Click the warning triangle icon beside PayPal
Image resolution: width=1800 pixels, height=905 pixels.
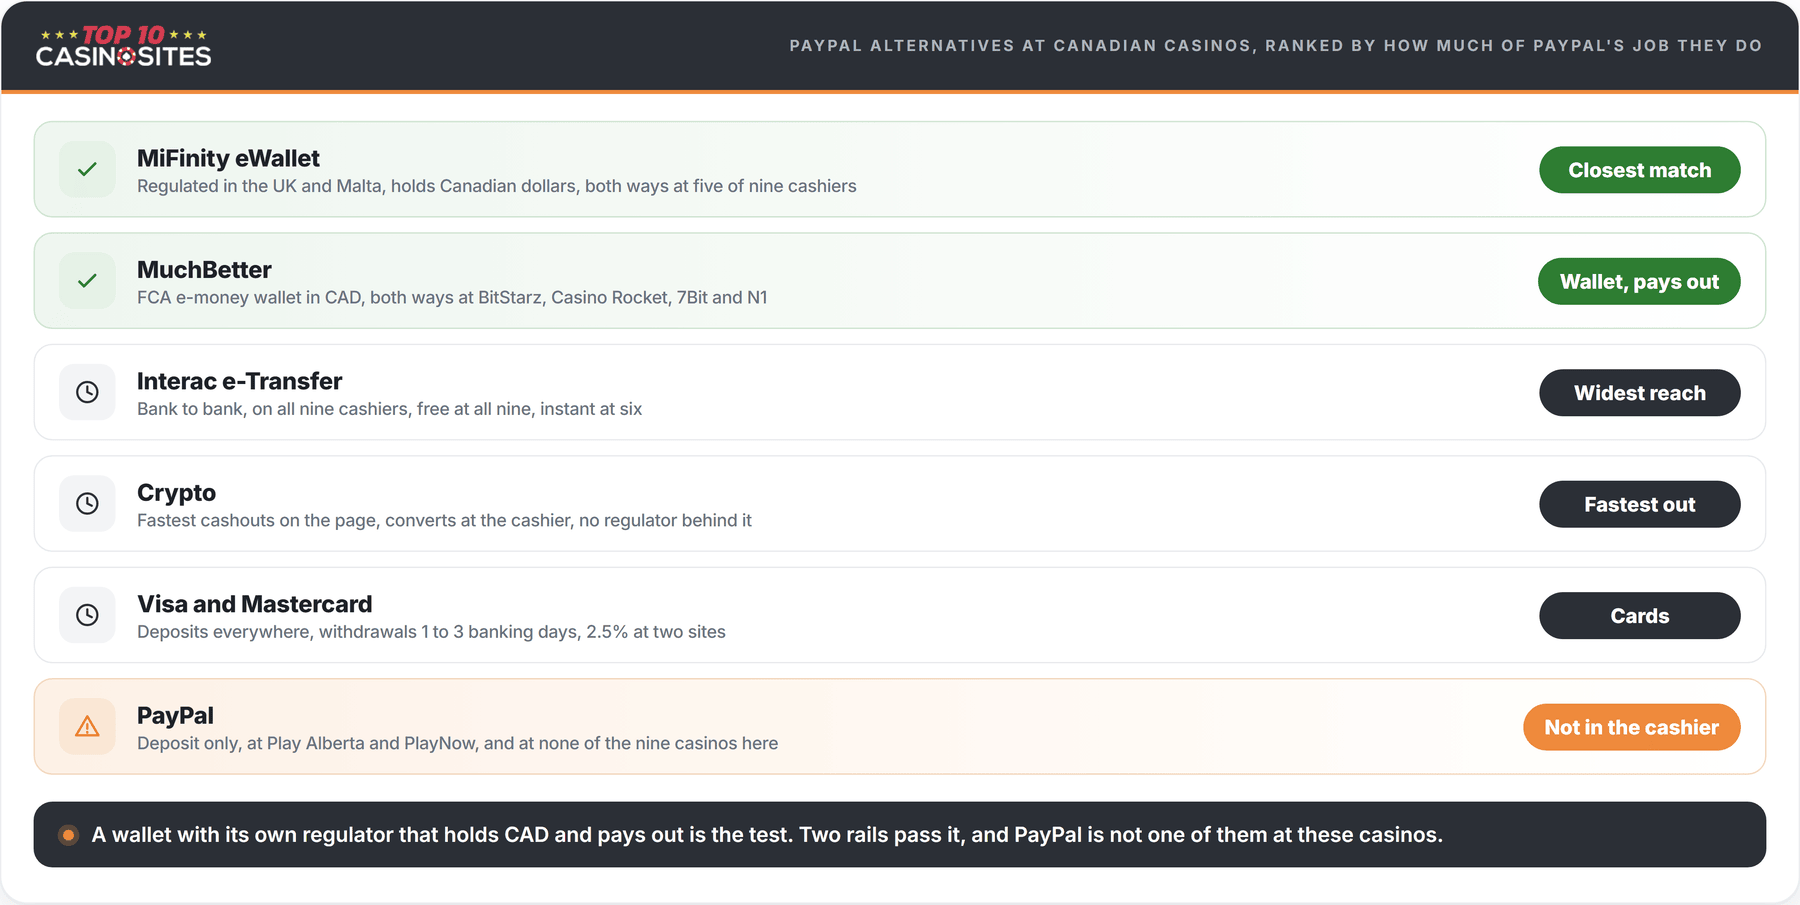pos(87,727)
